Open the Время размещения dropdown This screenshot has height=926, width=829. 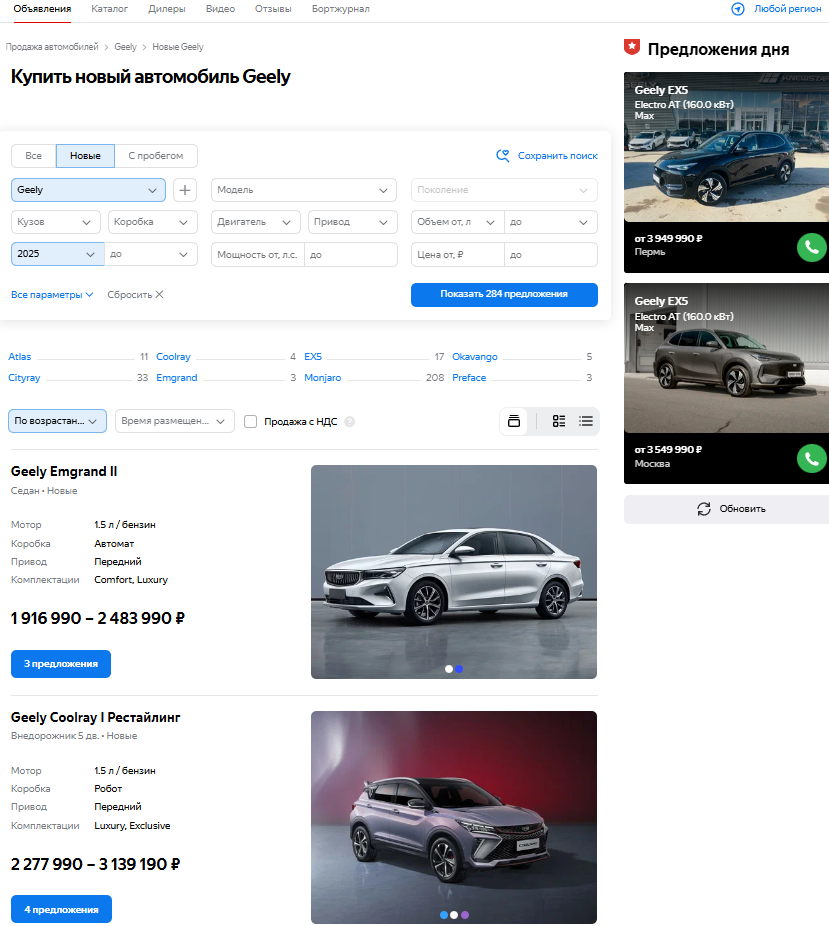[175, 421]
